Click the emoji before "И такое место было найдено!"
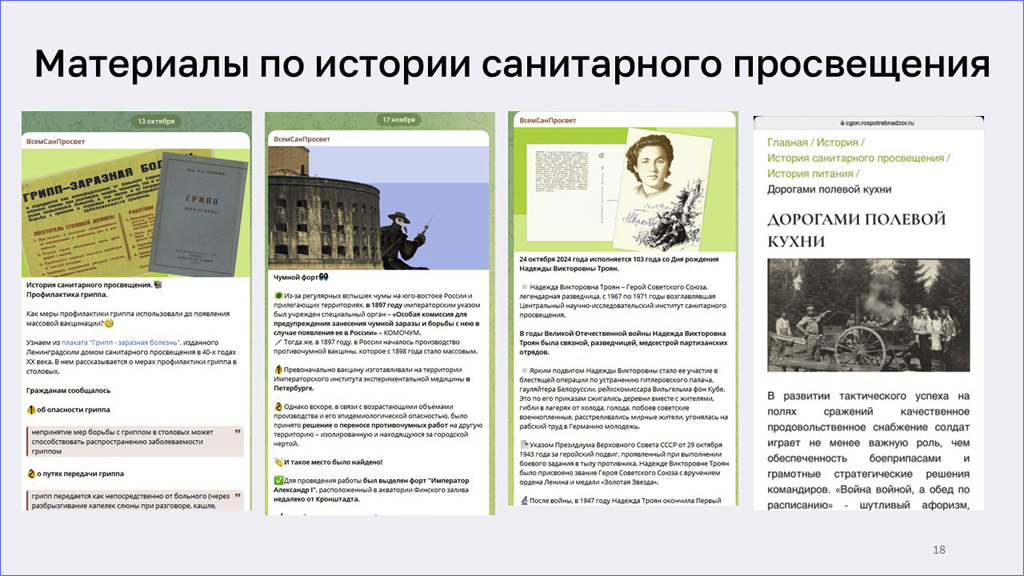1024x576 pixels. [278, 462]
